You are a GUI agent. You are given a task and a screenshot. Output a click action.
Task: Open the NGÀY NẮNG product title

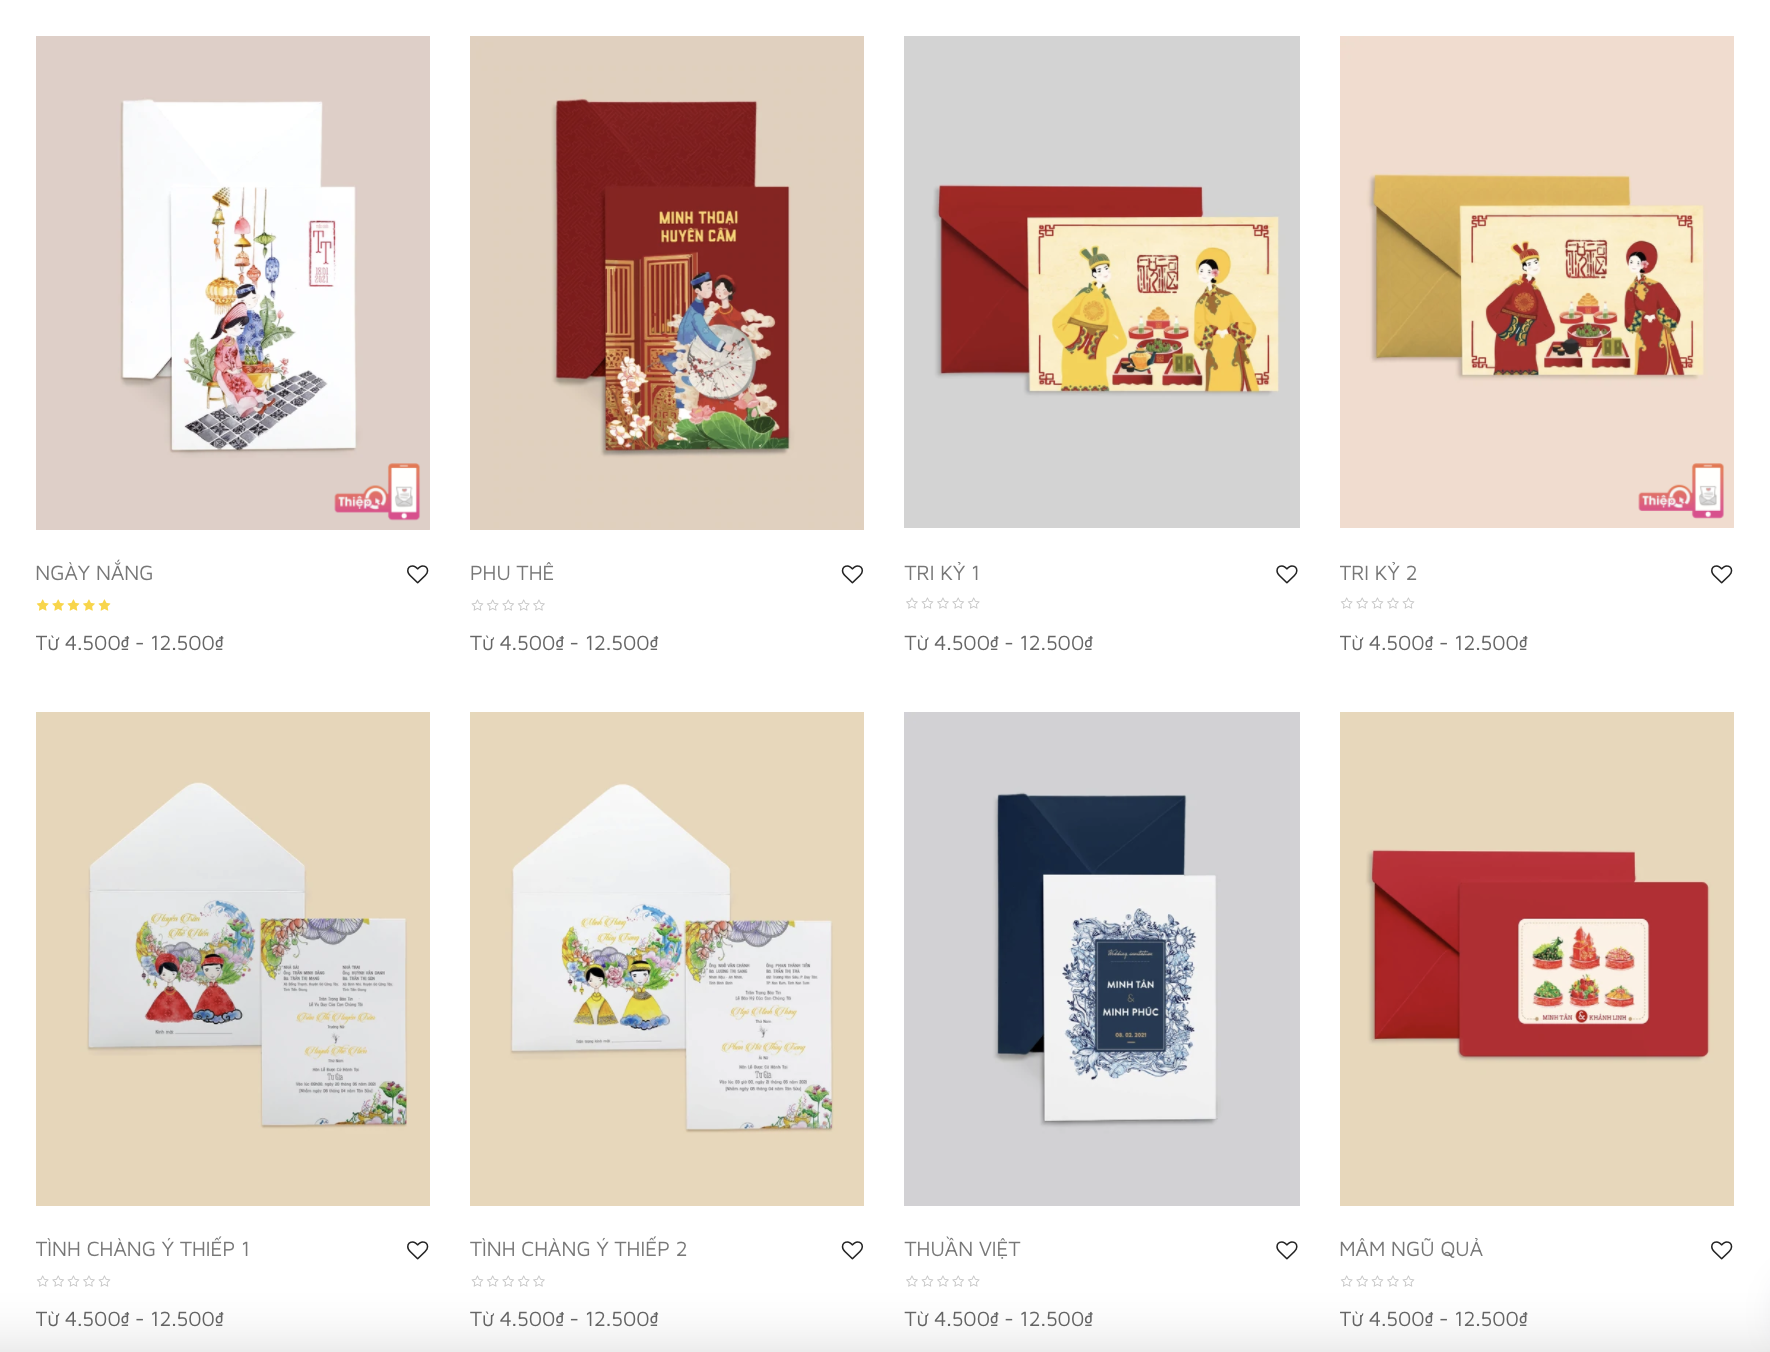[x=94, y=573]
